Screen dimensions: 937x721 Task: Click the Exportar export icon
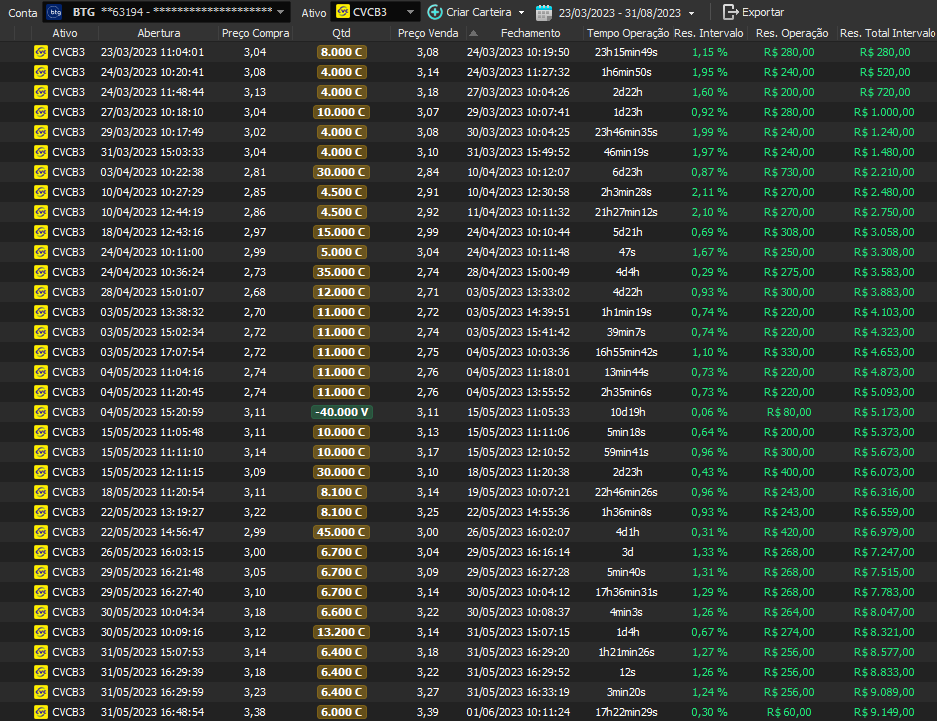coord(730,12)
